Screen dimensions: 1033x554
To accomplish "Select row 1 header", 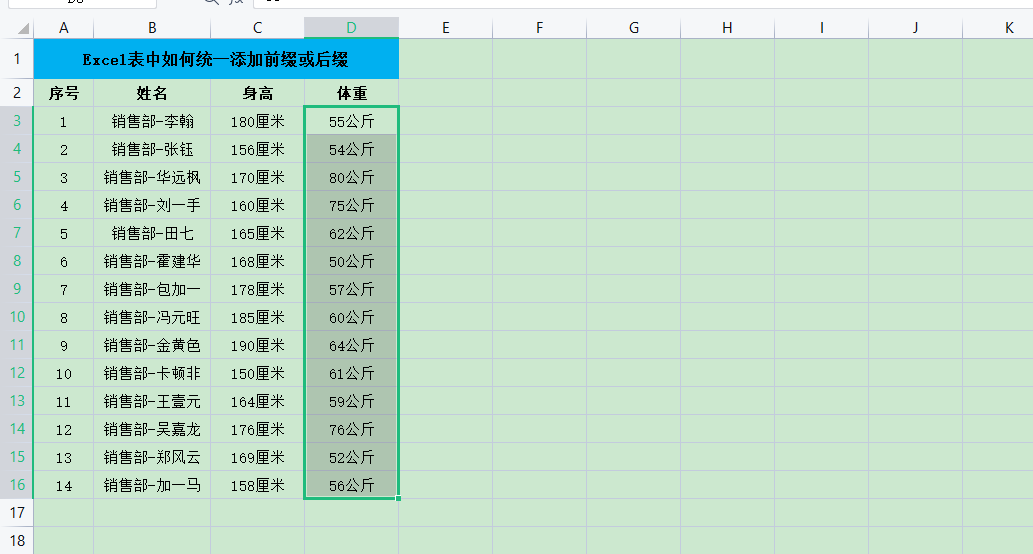I will click(16, 59).
